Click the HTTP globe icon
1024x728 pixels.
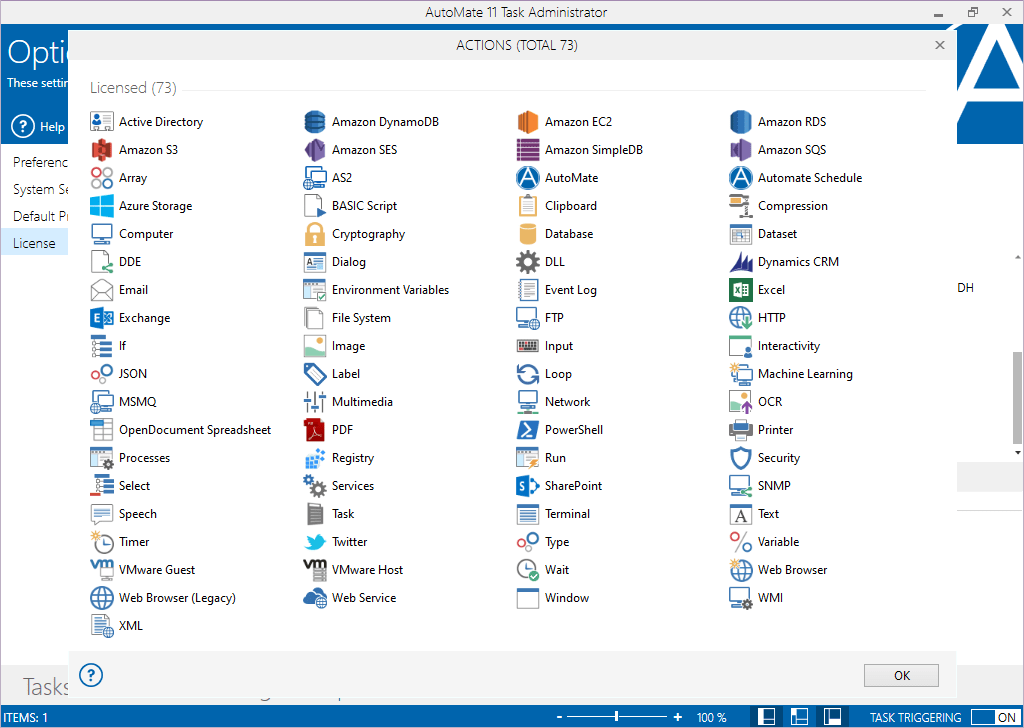pos(741,318)
